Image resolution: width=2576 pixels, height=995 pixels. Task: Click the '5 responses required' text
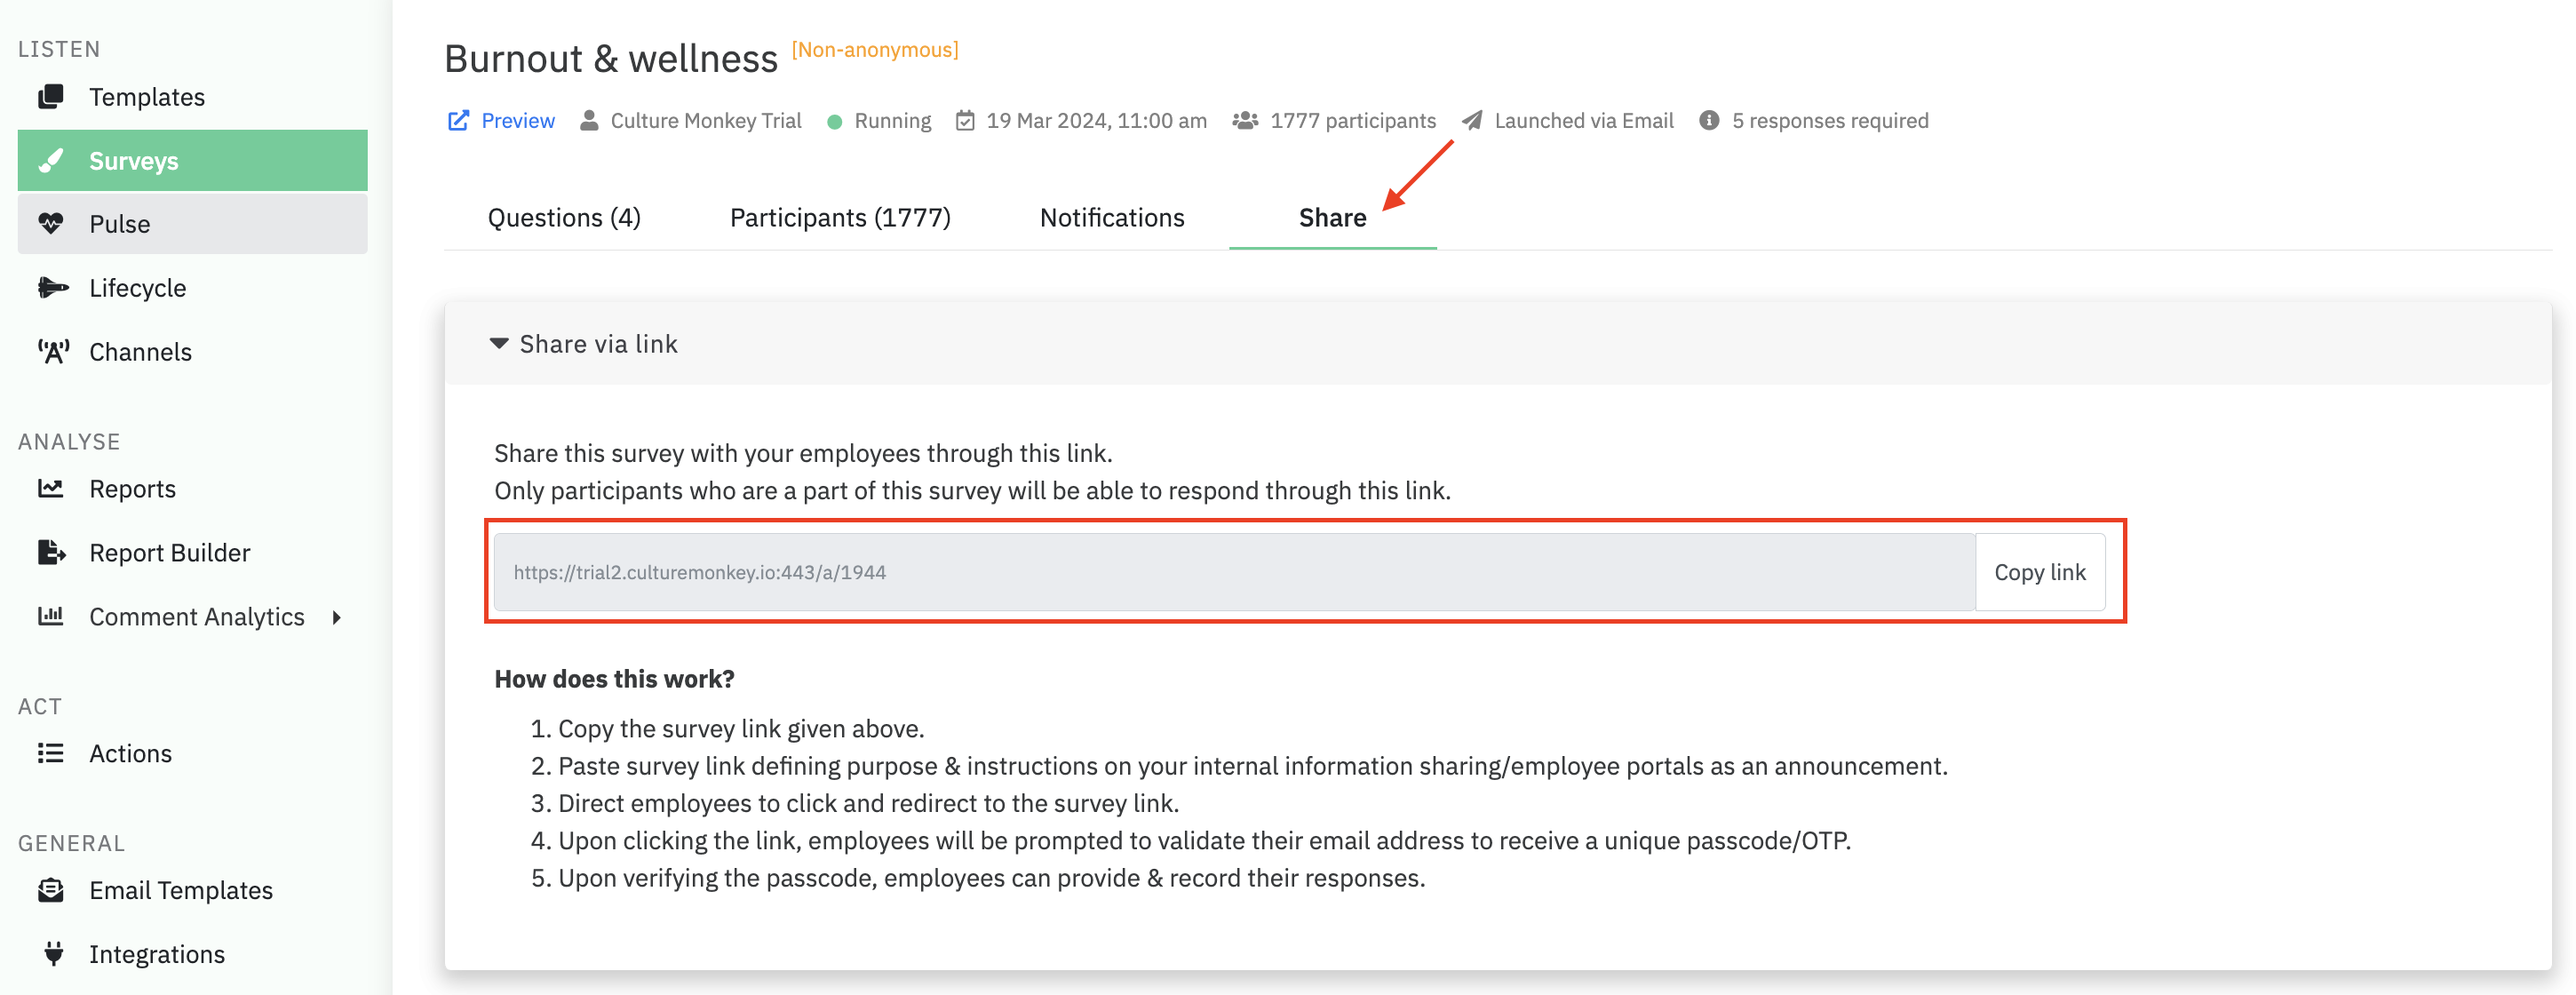point(1829,120)
